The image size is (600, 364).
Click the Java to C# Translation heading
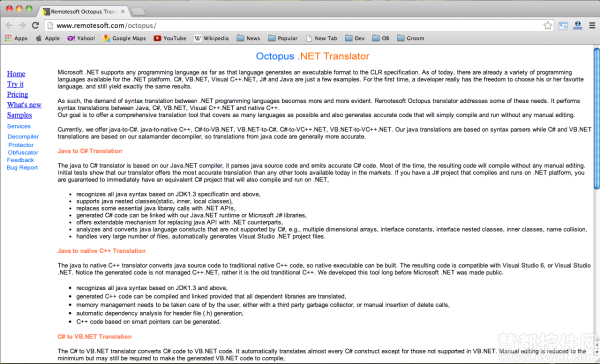[x=90, y=151]
